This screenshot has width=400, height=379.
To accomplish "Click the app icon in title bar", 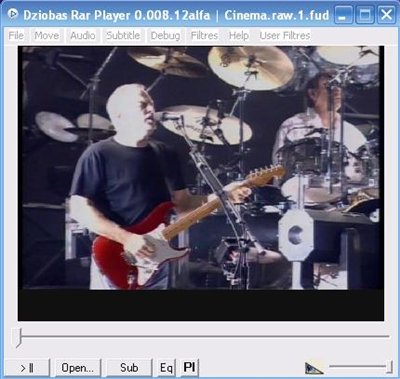I will click(13, 14).
